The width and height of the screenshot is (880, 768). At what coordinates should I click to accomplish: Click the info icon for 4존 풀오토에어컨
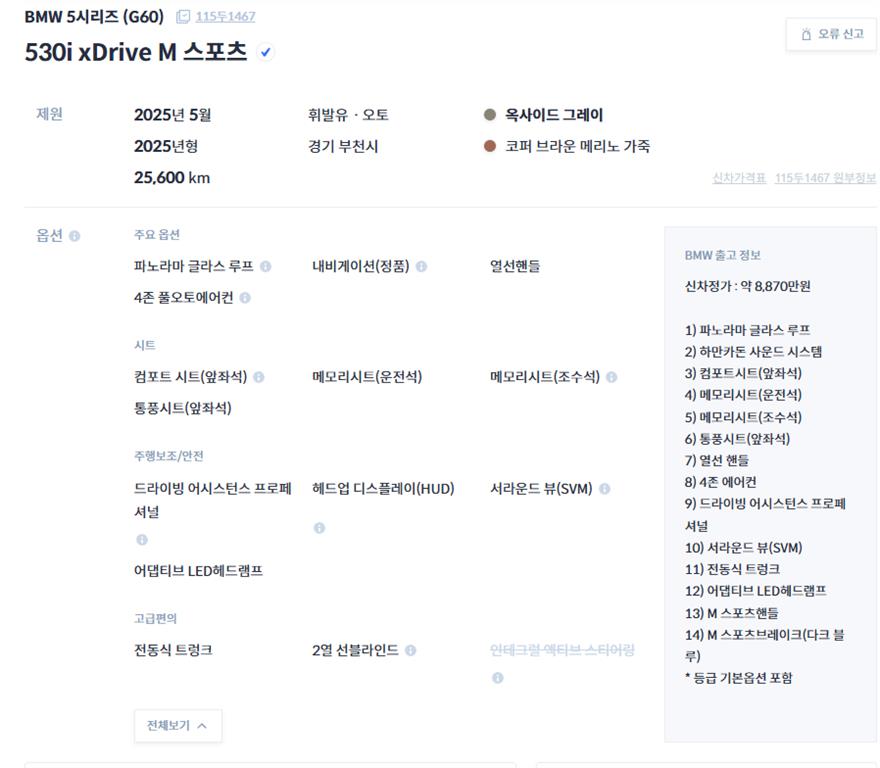point(243,300)
